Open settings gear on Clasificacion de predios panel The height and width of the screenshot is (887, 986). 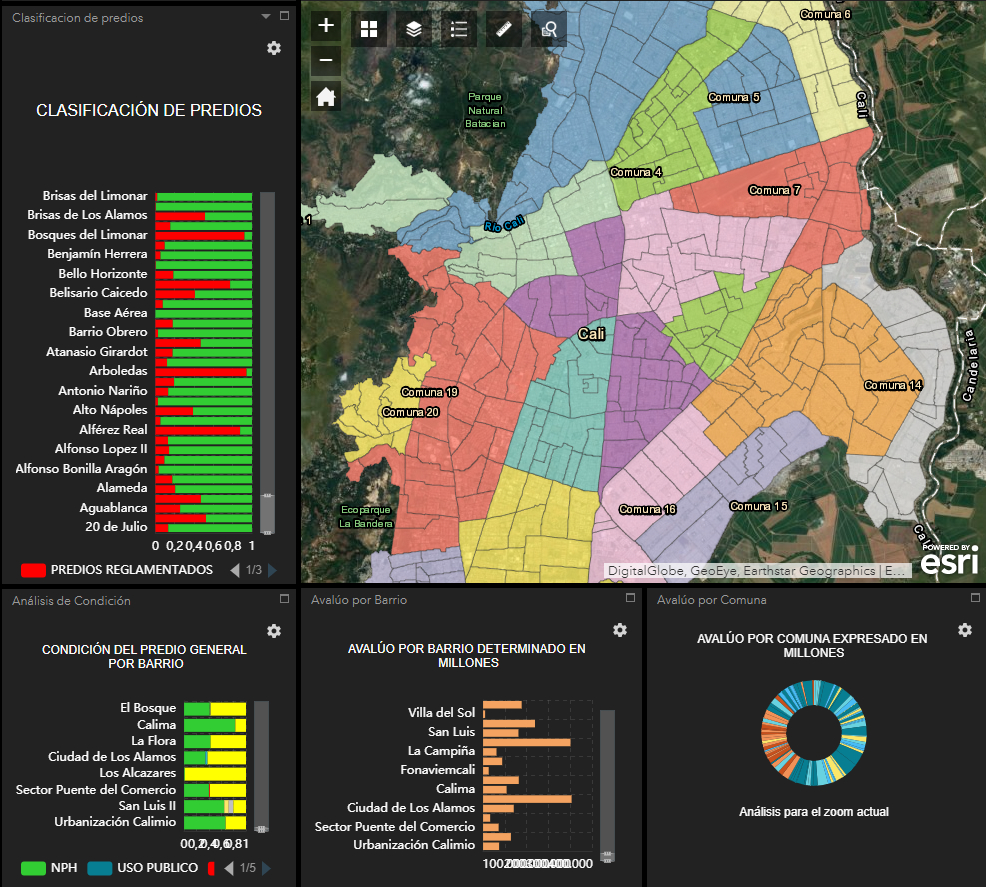(274, 48)
